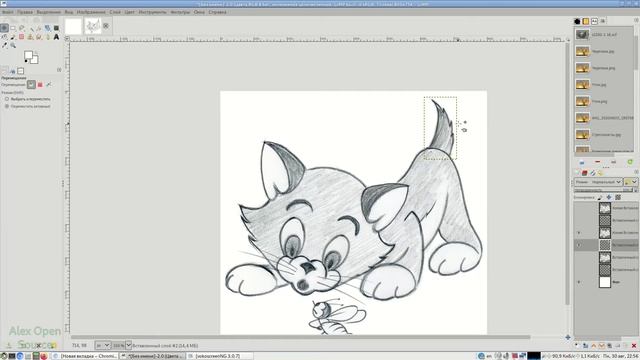640x360 pixels.
Task: Set Move tool to affect paths
Action: 49,84
